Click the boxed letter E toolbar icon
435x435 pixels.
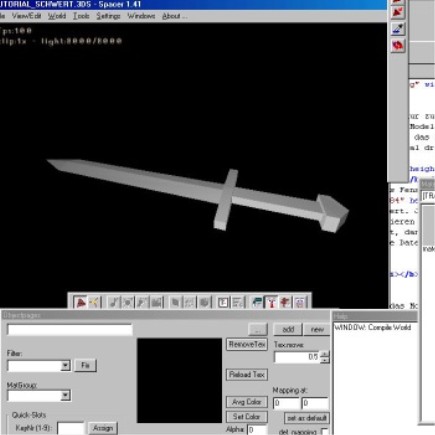[223, 302]
